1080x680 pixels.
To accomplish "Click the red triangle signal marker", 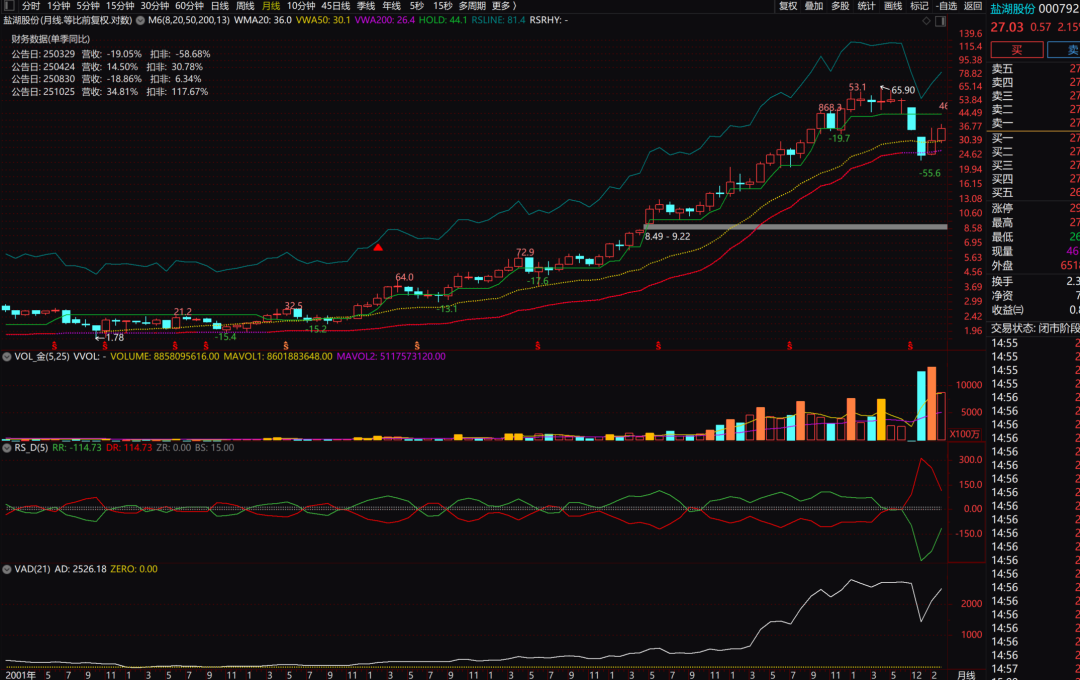I will 378,247.
